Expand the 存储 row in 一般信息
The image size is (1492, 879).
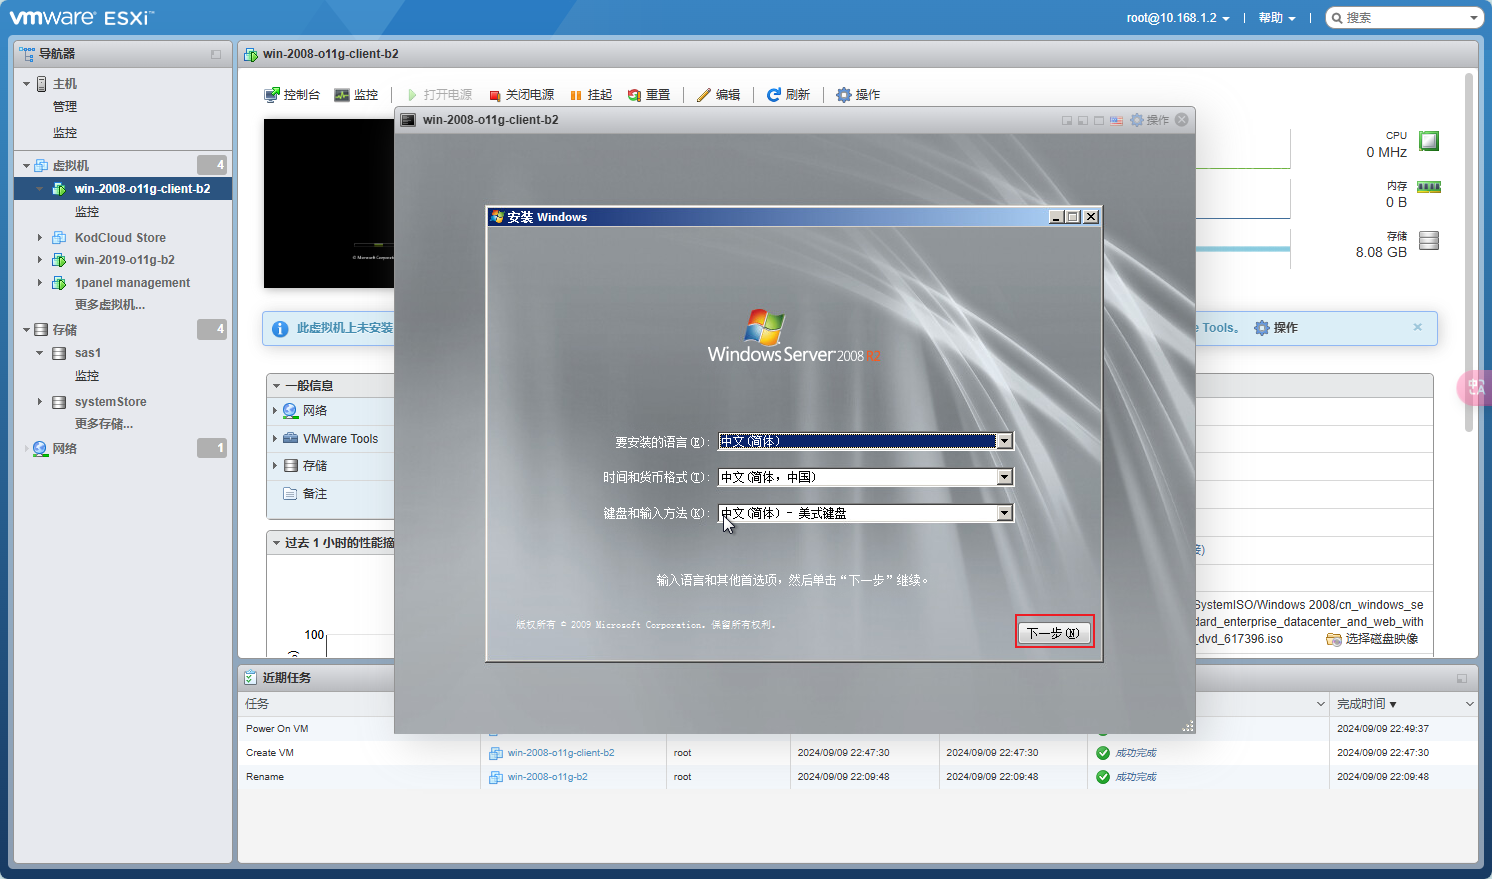click(275, 466)
